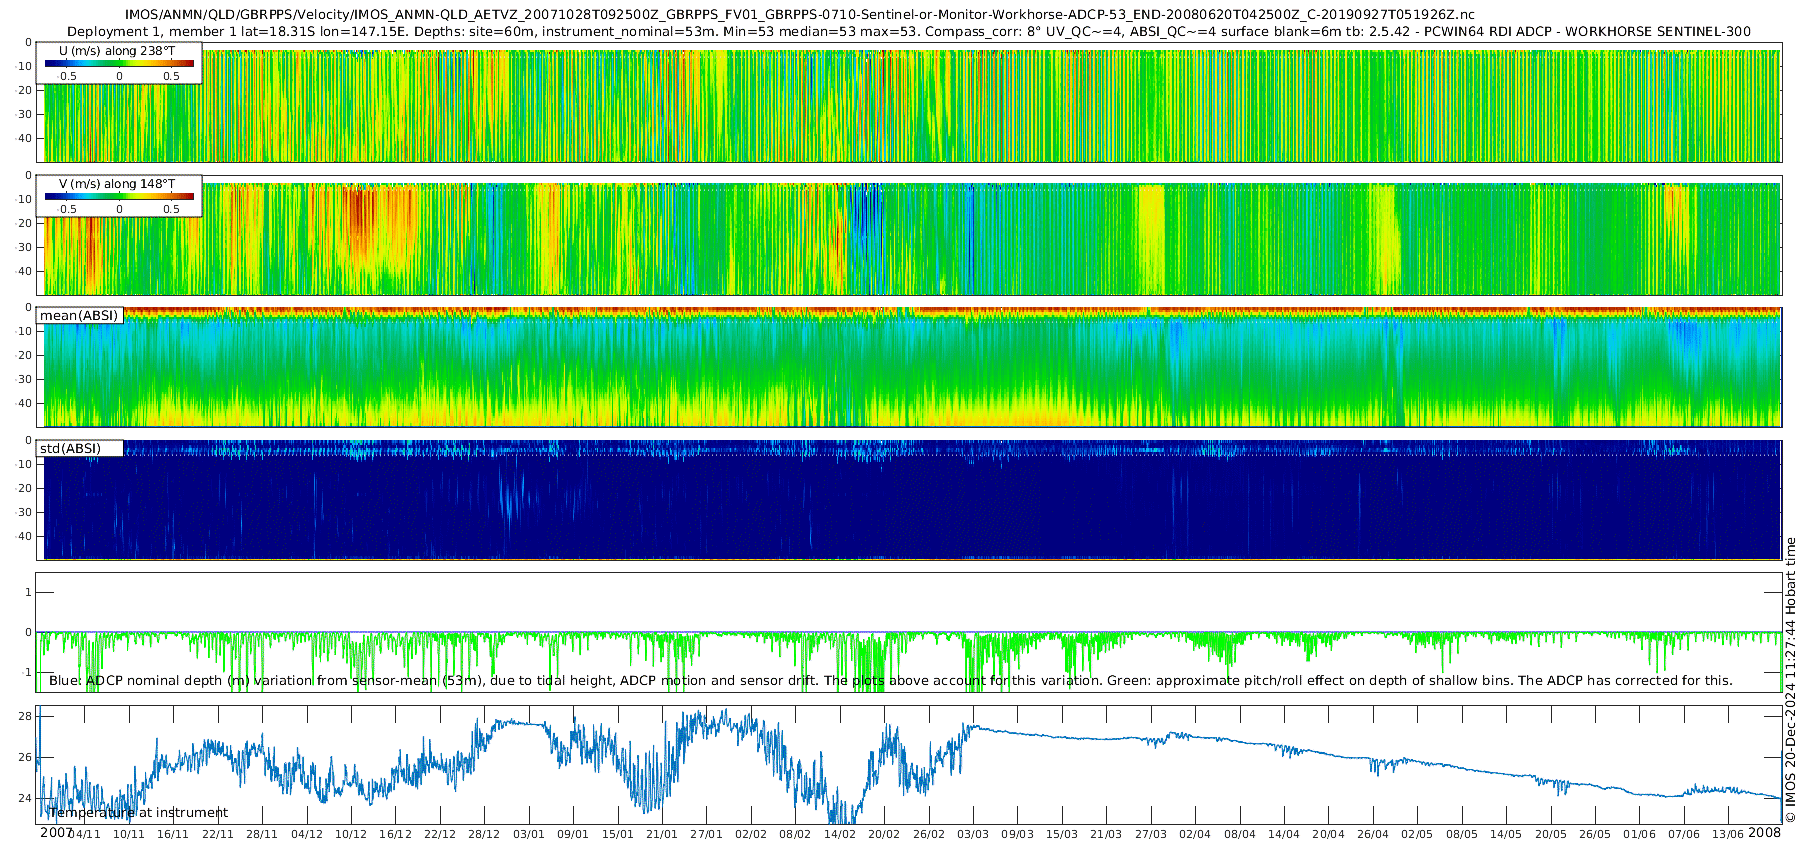Select the mean(ABSI) panel label

(79, 316)
